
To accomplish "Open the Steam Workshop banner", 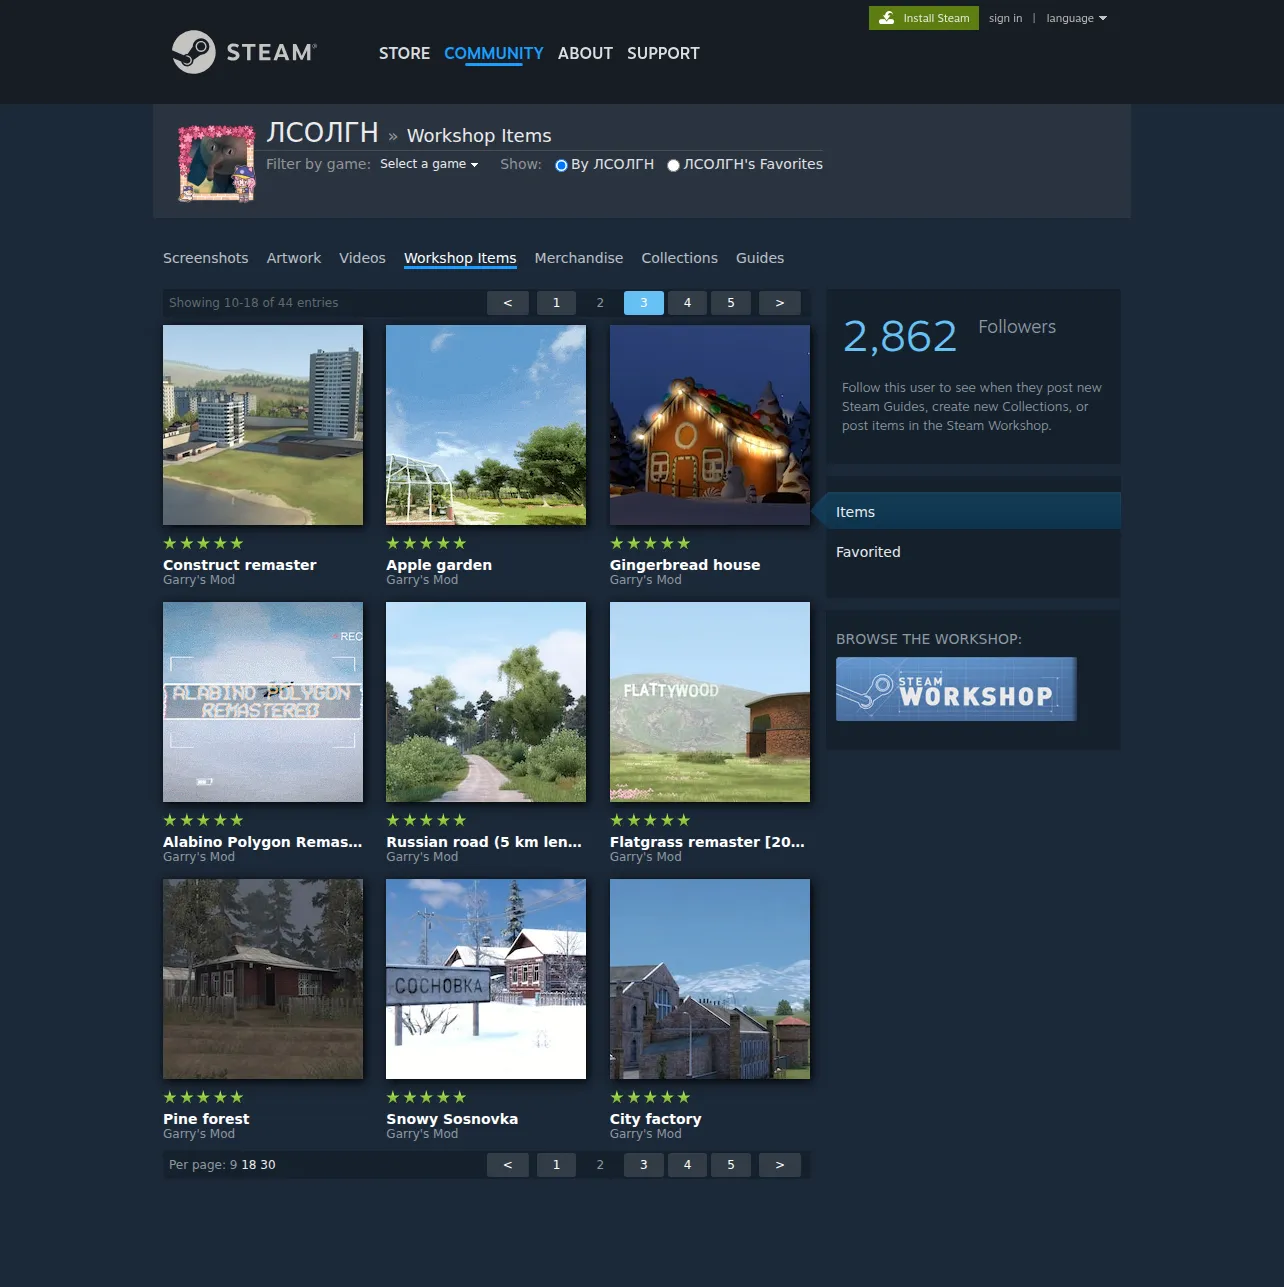I will pos(956,689).
